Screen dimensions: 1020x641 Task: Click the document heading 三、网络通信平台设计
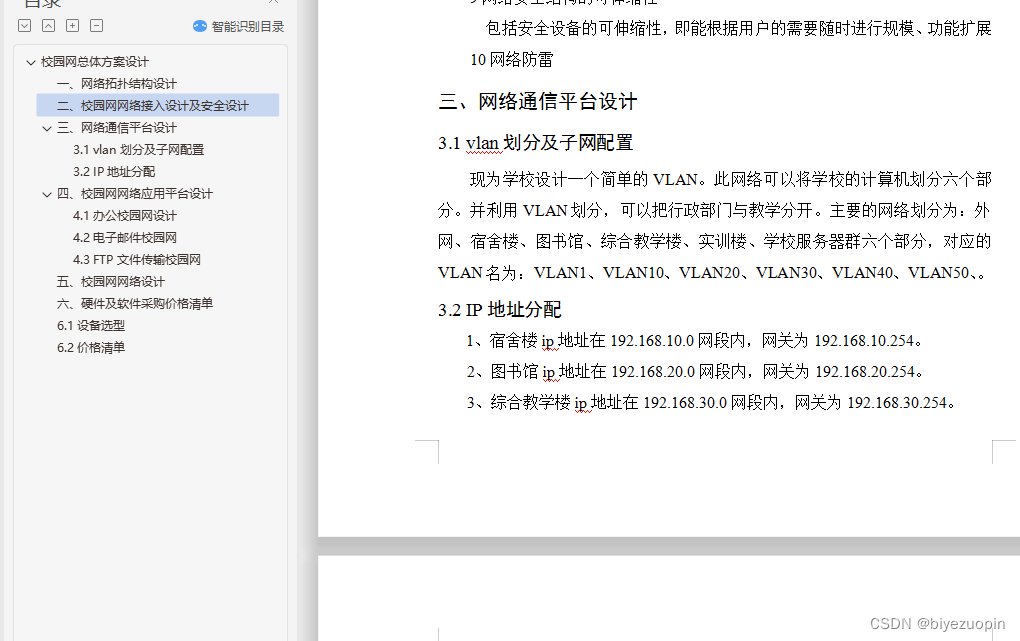pyautogui.click(x=538, y=102)
